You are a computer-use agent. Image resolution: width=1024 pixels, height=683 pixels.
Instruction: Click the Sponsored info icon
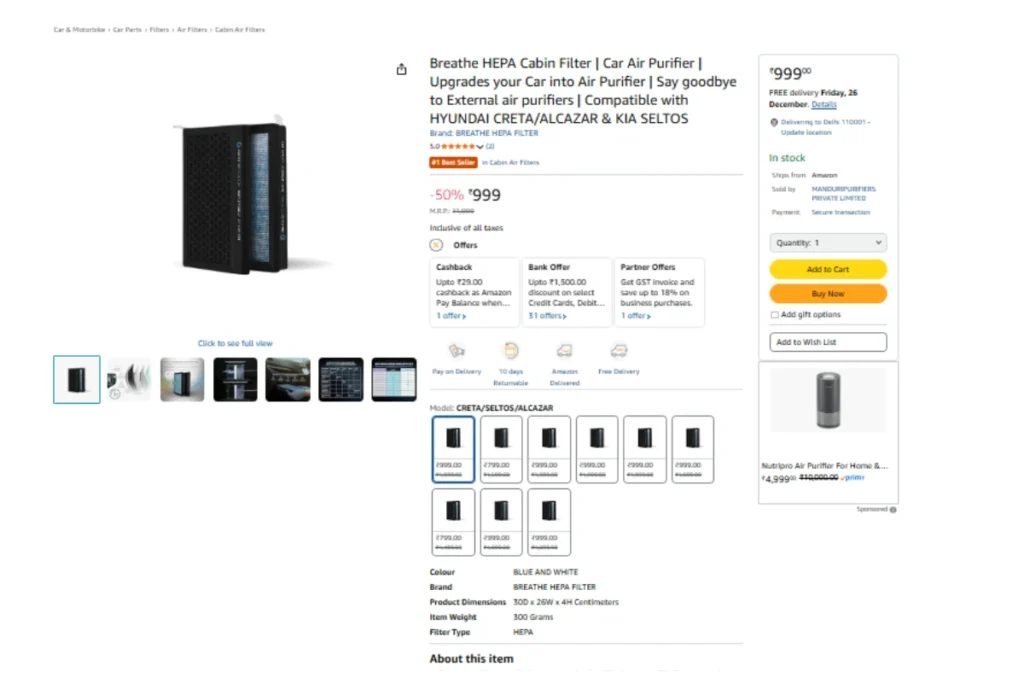893,510
